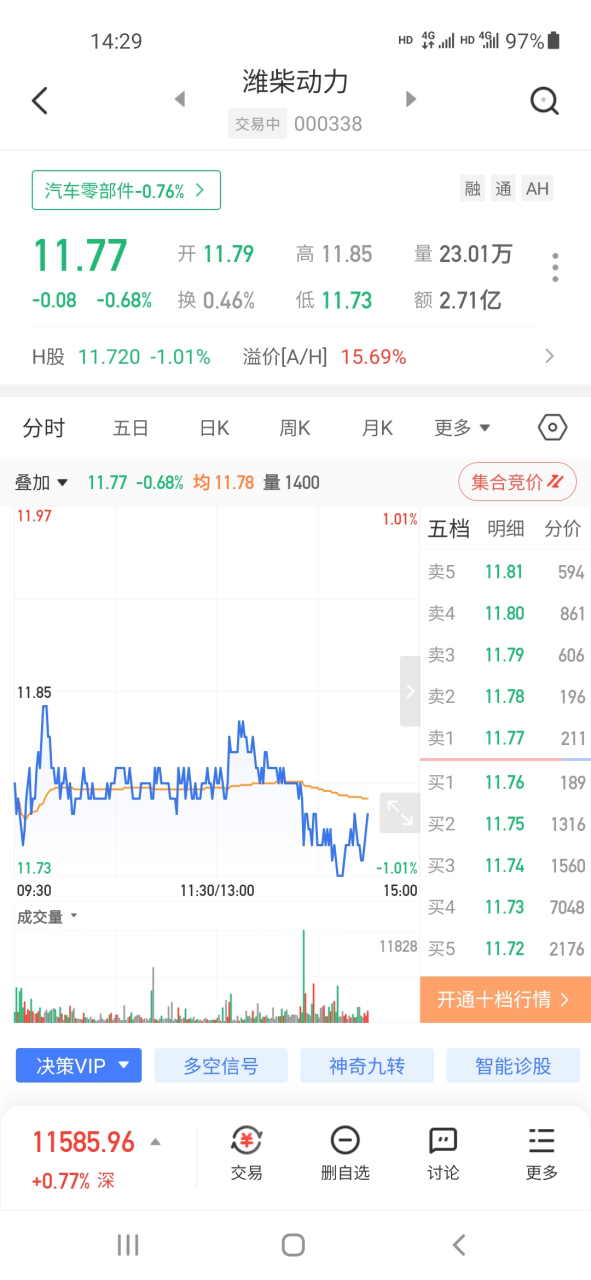Viewport: 591px width, 1280px height.
Task: Select the 月K chart tab
Action: click(377, 428)
